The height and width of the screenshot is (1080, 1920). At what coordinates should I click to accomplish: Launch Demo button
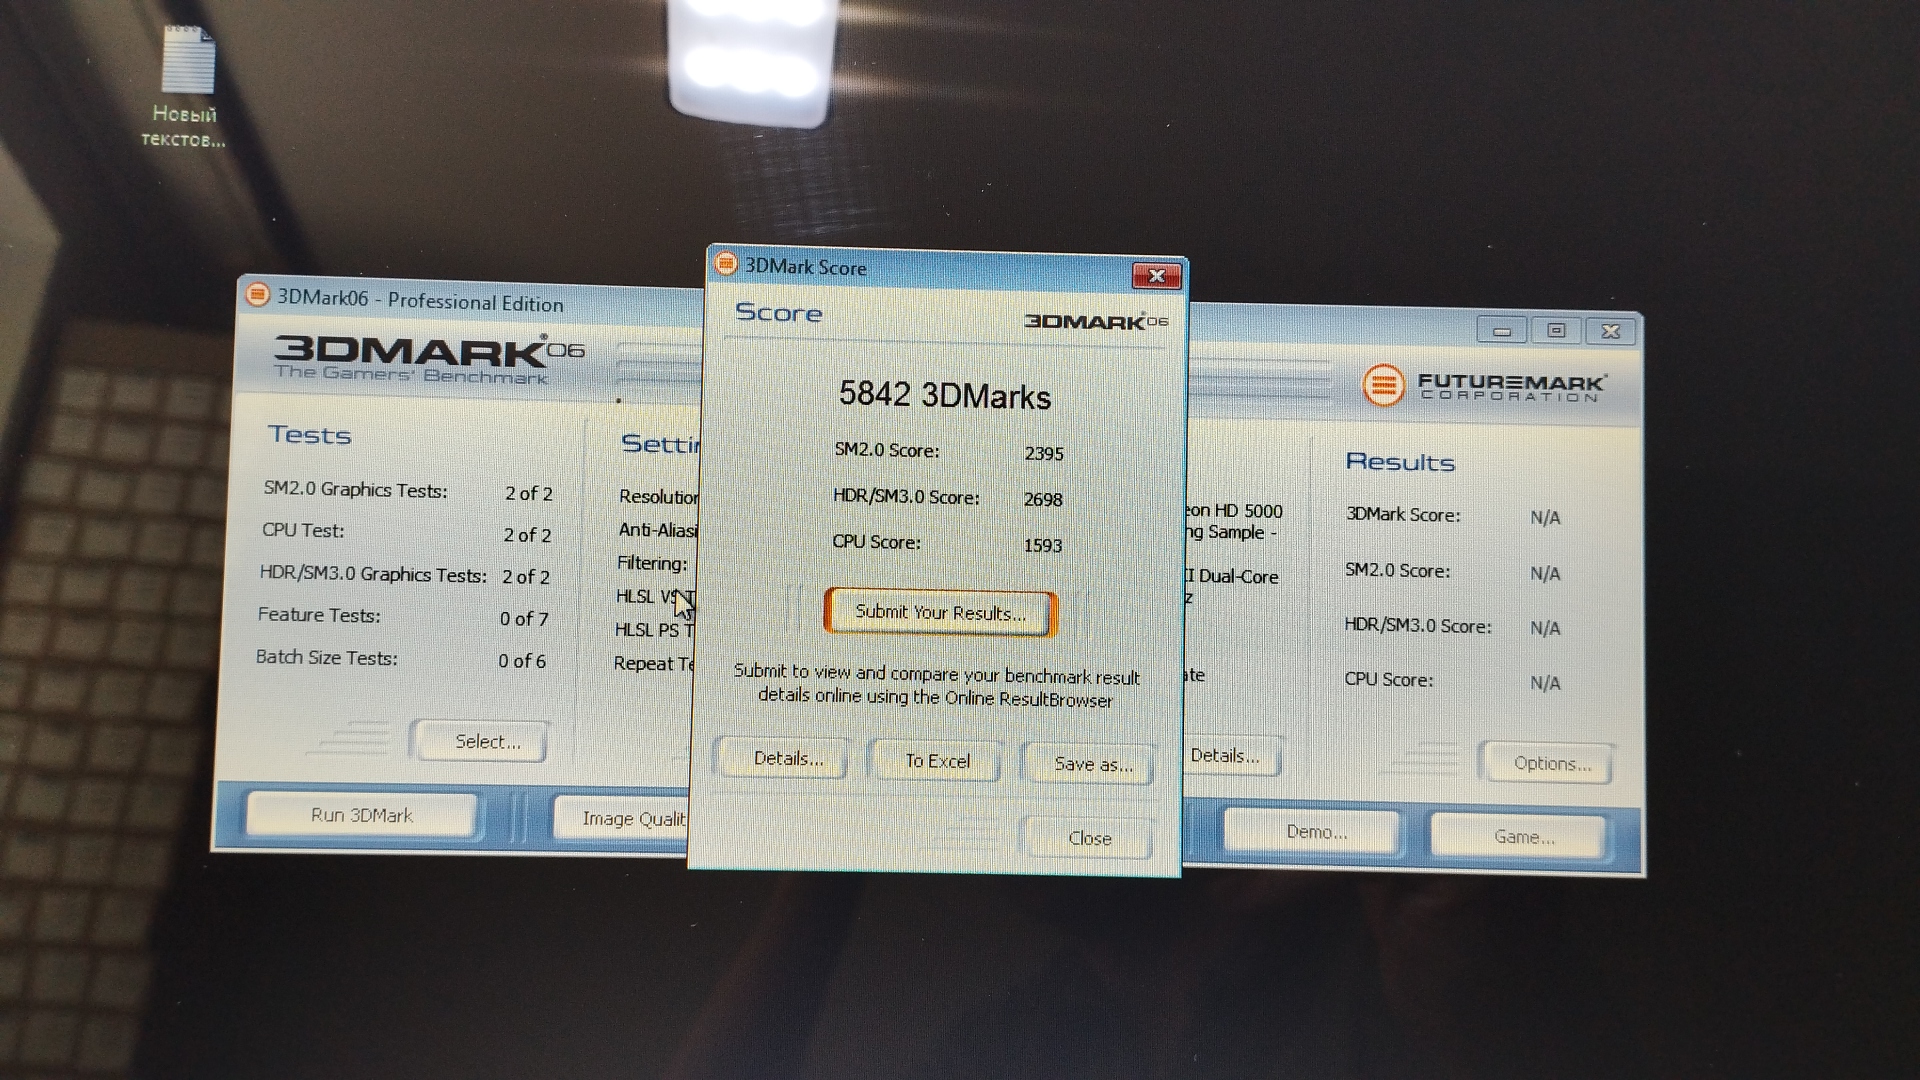pyautogui.click(x=1314, y=832)
